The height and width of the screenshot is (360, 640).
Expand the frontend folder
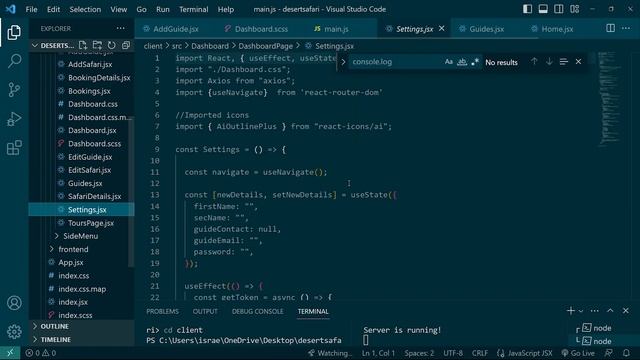coord(73,249)
